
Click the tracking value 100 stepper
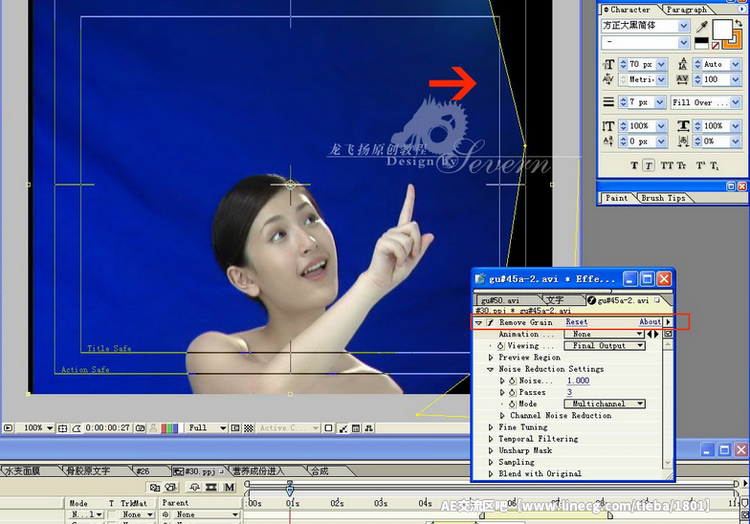click(697, 79)
